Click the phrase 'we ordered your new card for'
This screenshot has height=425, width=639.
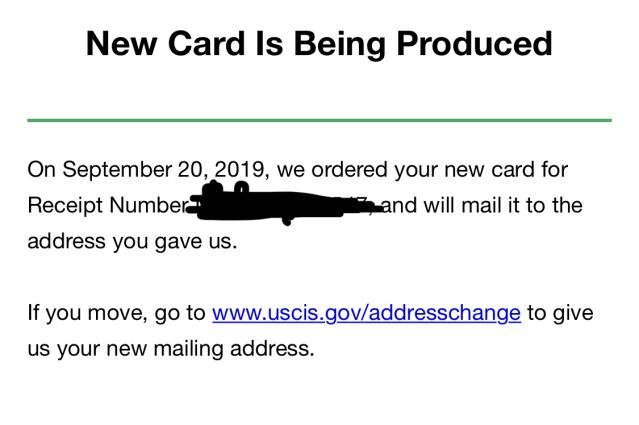pyautogui.click(x=422, y=170)
